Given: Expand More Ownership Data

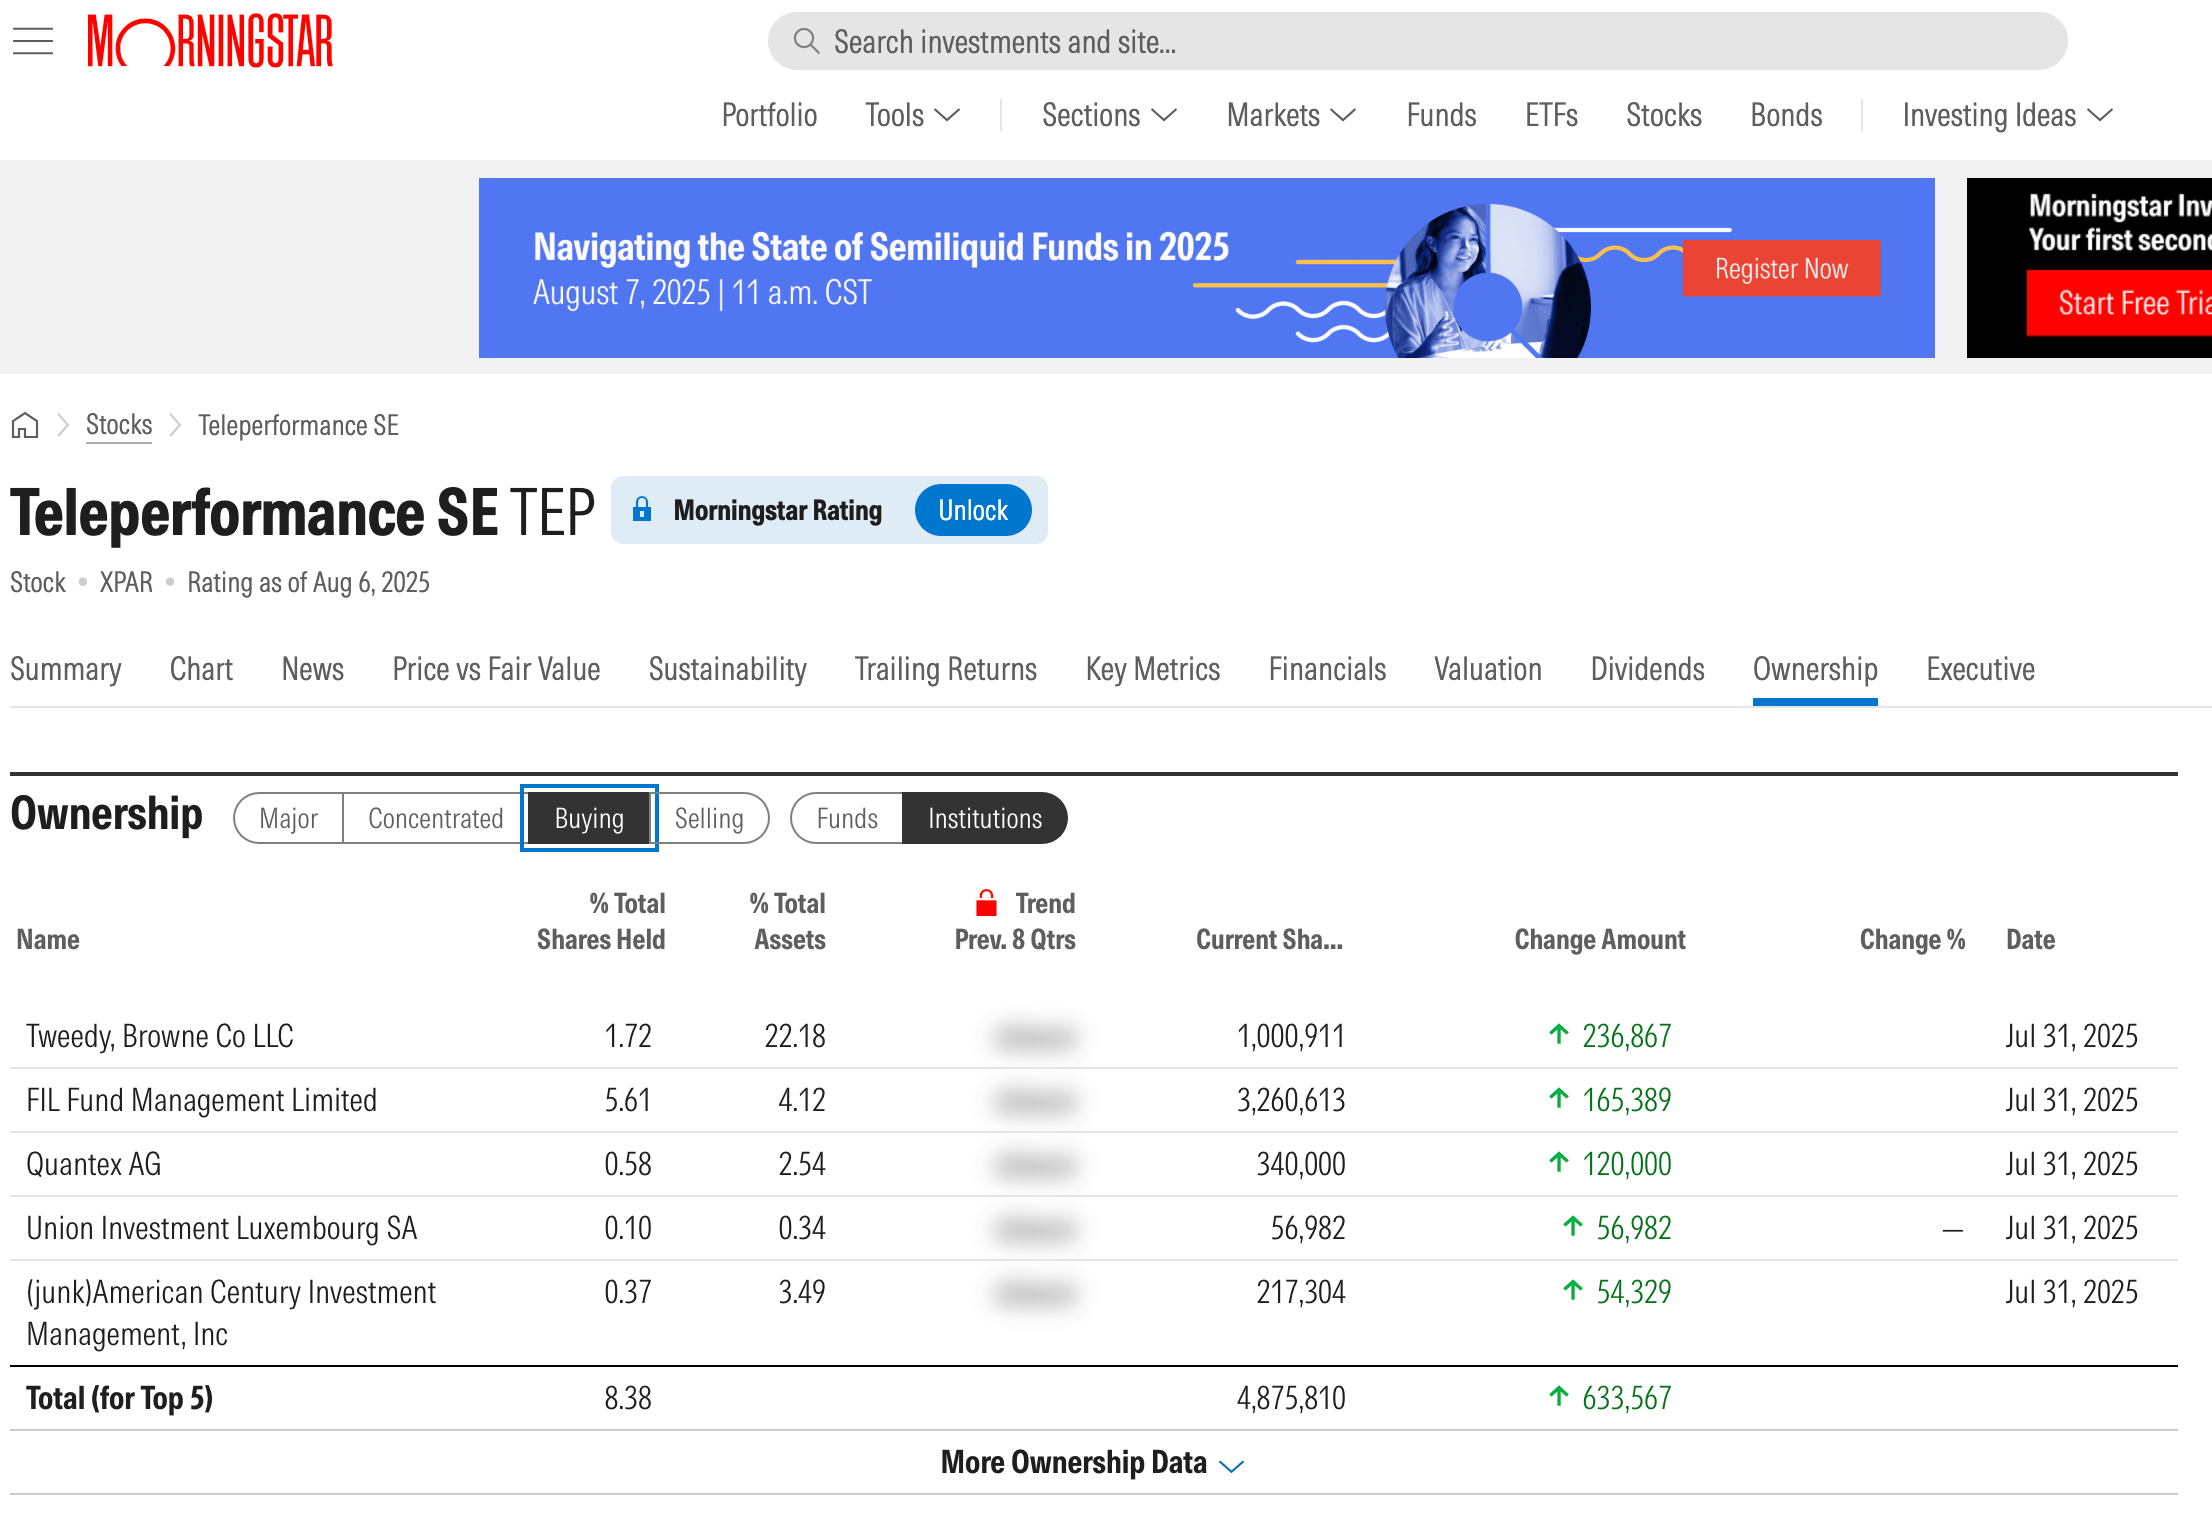Looking at the screenshot, I should click(1092, 1463).
